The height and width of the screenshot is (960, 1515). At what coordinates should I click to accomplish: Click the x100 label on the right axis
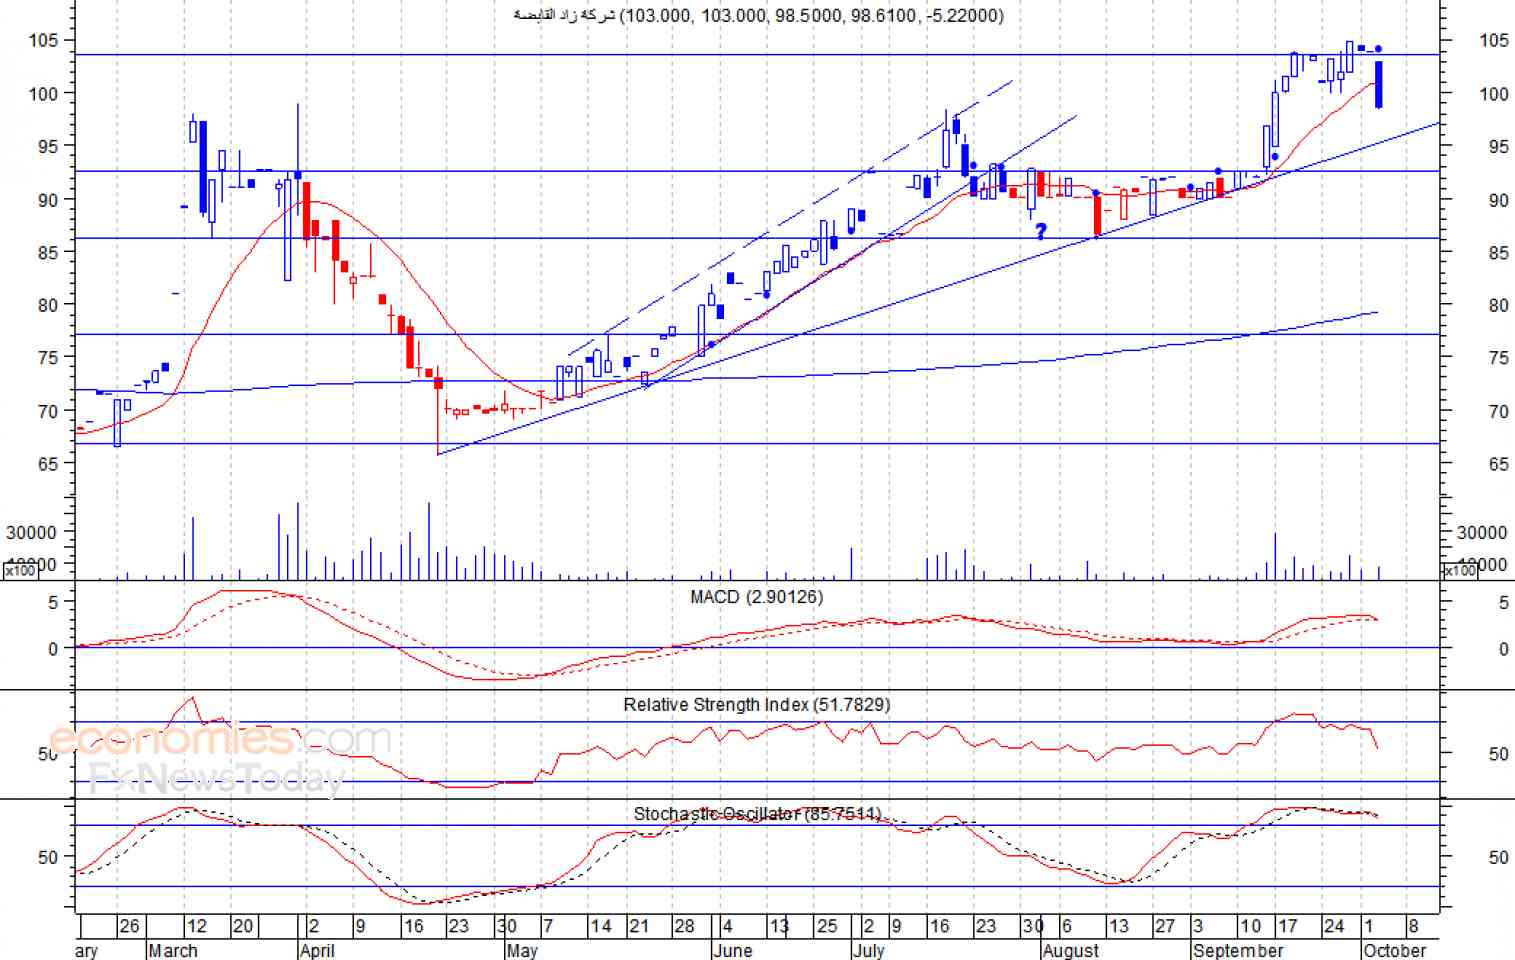1460,571
